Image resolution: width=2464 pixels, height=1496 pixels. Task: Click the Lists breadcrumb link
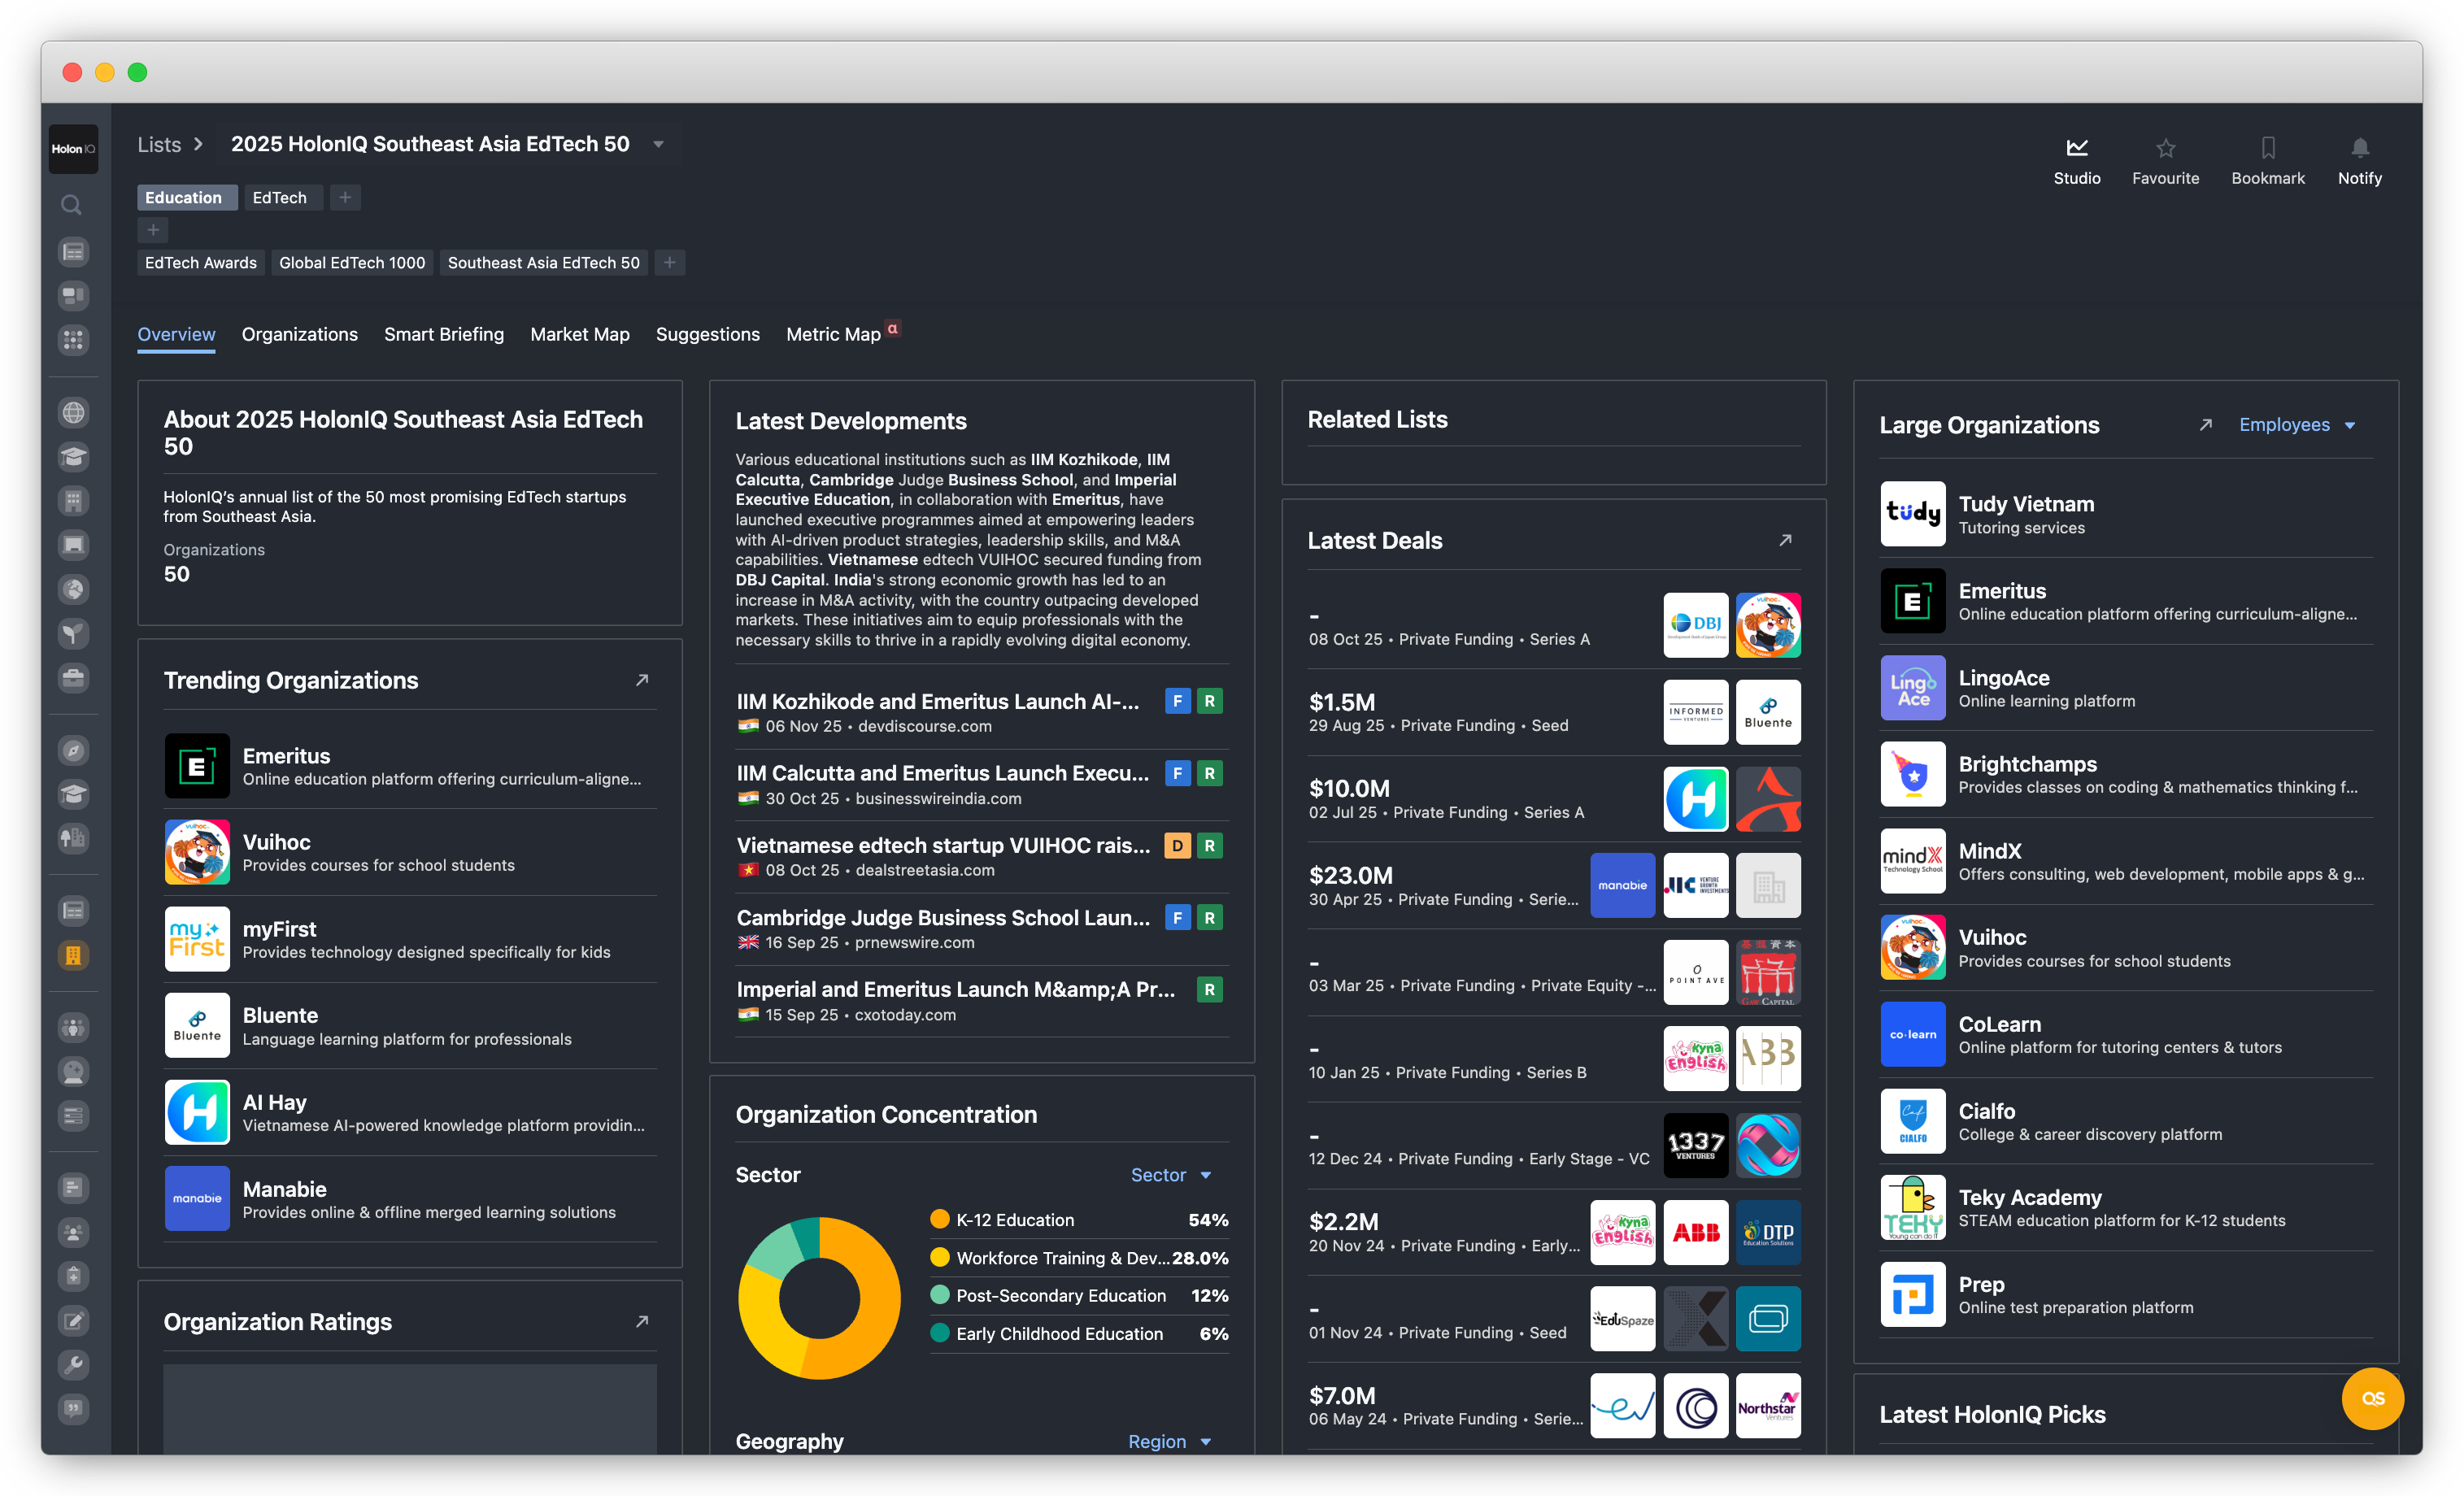pos(159,144)
